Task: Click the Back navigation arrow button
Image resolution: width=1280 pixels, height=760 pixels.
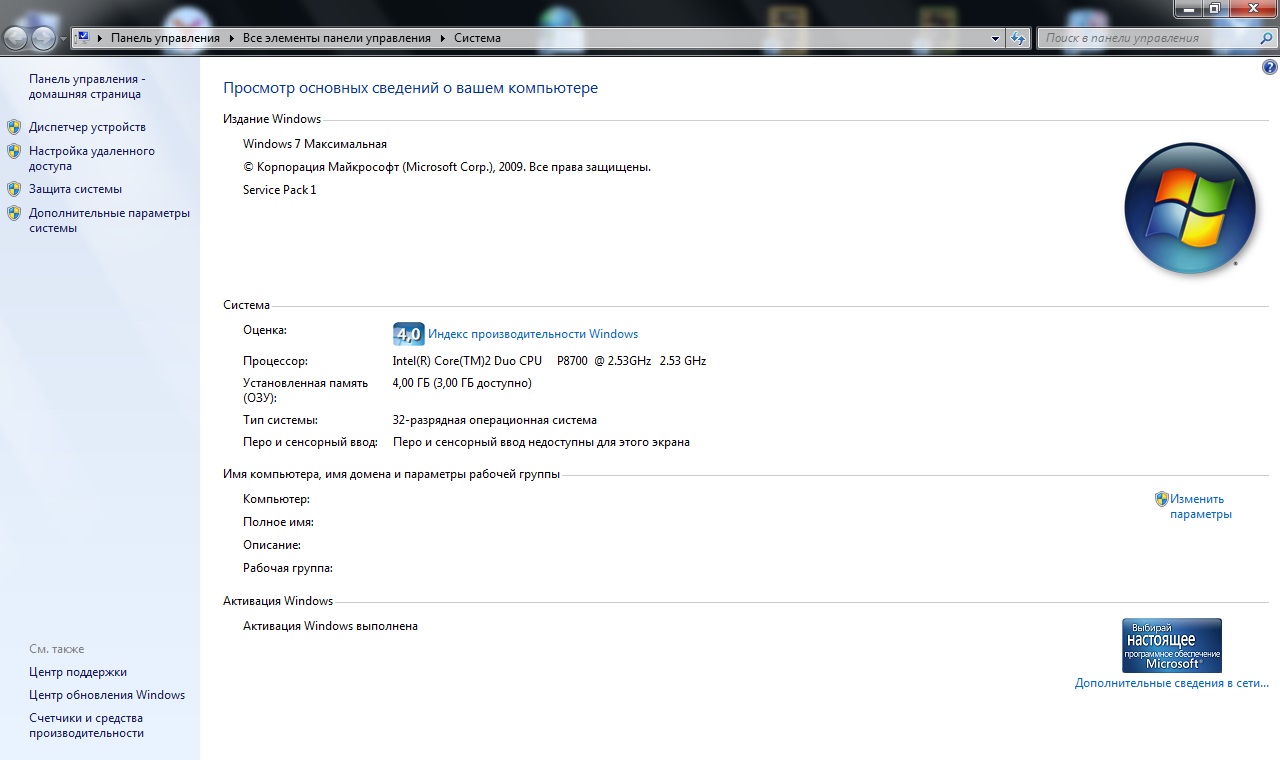Action: 15,39
